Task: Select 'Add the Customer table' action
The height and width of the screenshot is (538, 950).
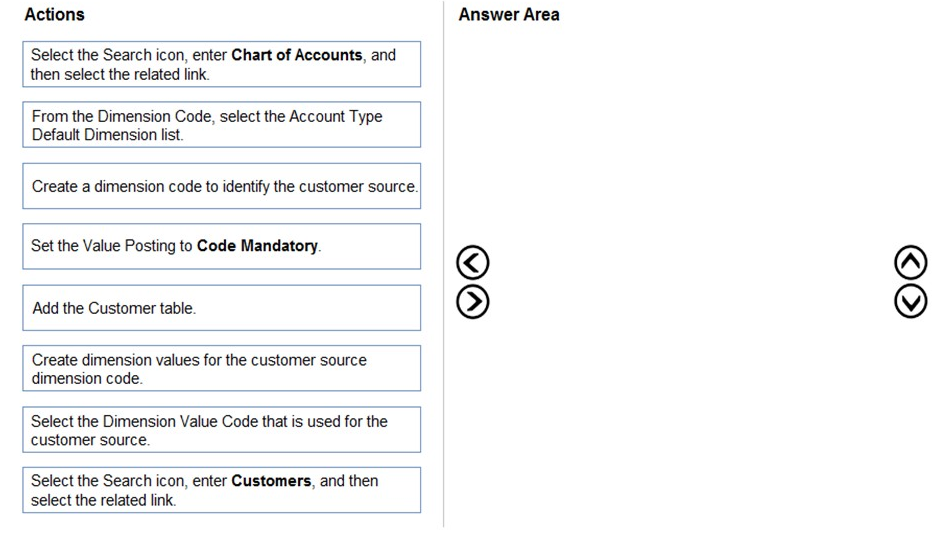Action: click(221, 308)
